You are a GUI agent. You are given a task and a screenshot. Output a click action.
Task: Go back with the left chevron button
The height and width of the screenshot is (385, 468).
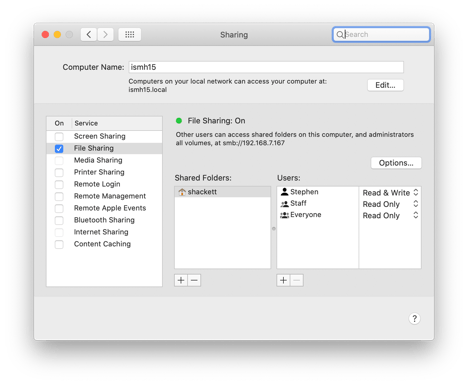89,34
